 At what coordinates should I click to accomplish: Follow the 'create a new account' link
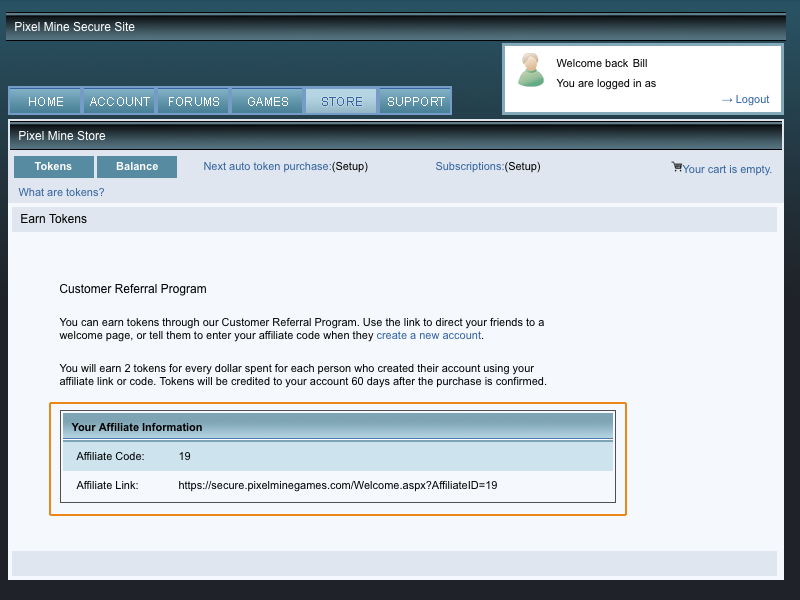point(429,335)
